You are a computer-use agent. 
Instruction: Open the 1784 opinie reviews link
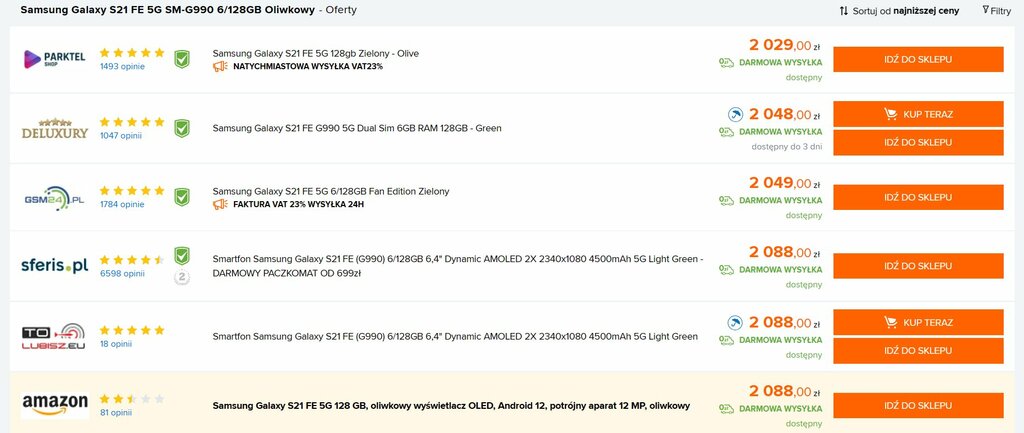click(122, 204)
